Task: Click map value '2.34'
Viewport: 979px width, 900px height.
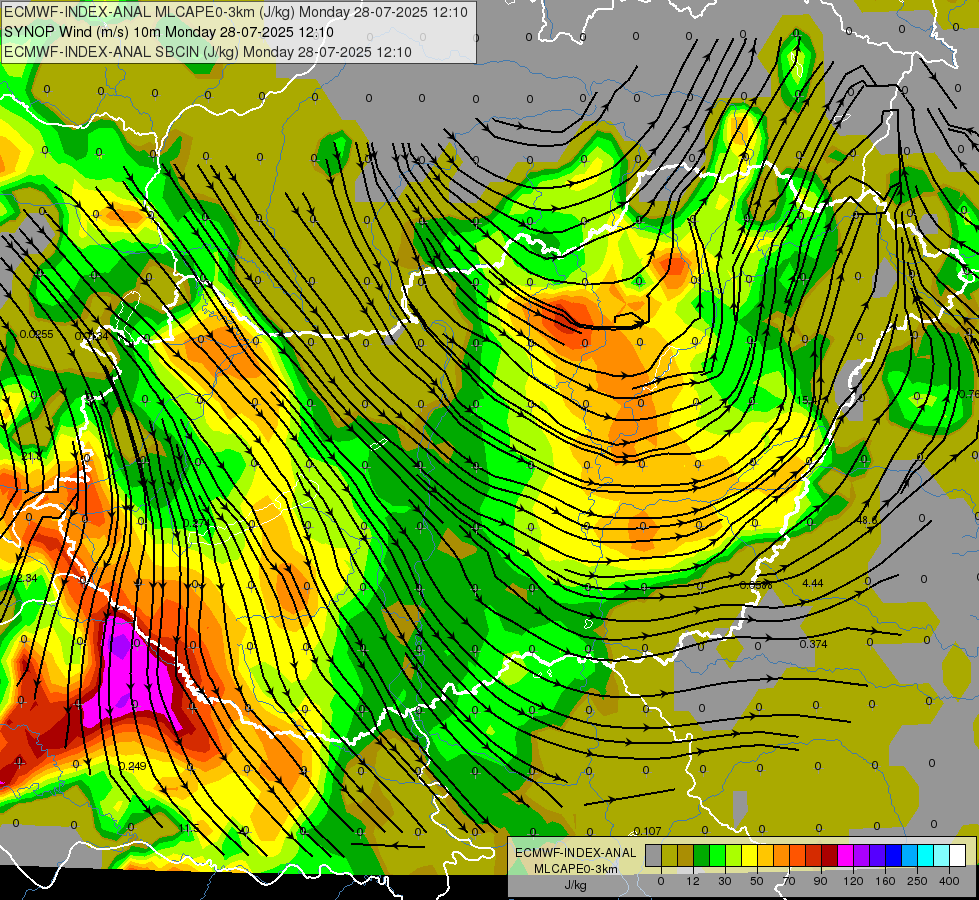Action: 27,578
